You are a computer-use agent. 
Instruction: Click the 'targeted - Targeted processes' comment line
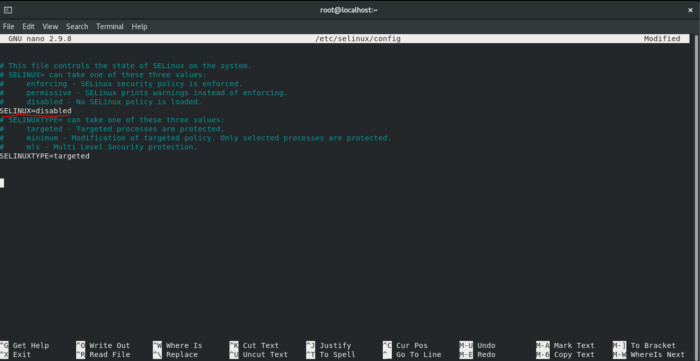click(x=112, y=129)
